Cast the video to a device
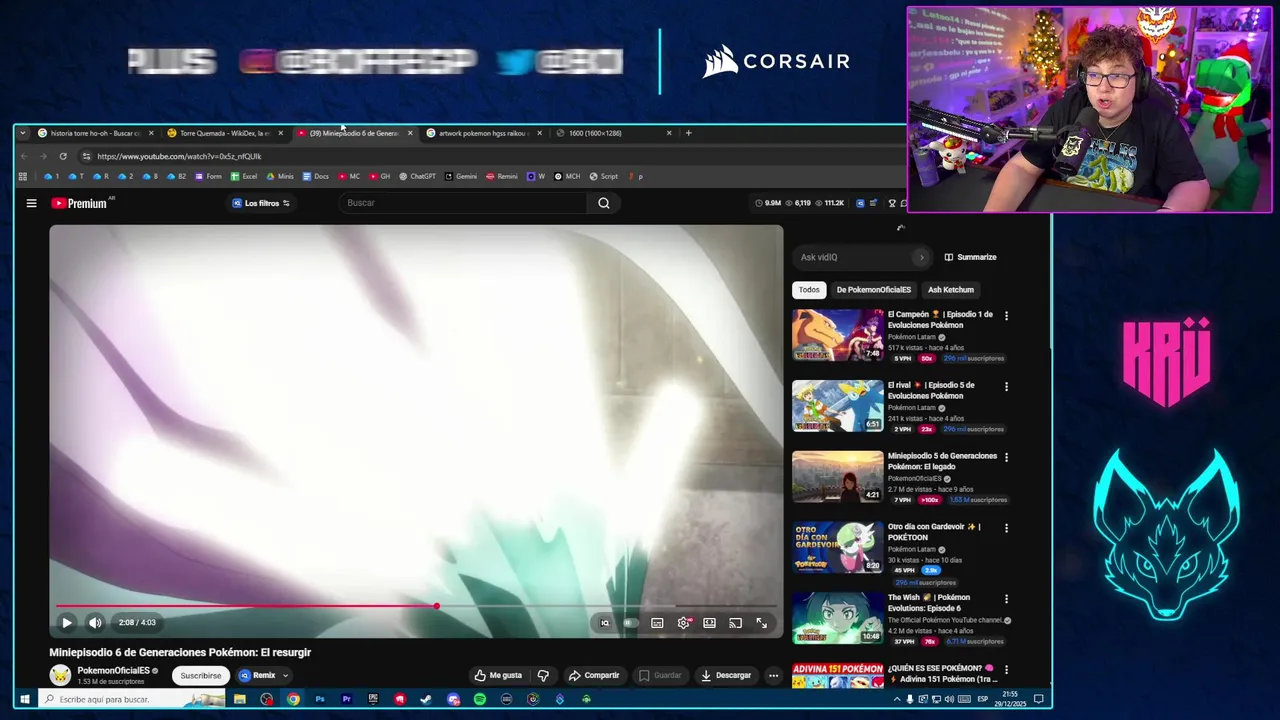Image resolution: width=1280 pixels, height=720 pixels. [x=735, y=622]
